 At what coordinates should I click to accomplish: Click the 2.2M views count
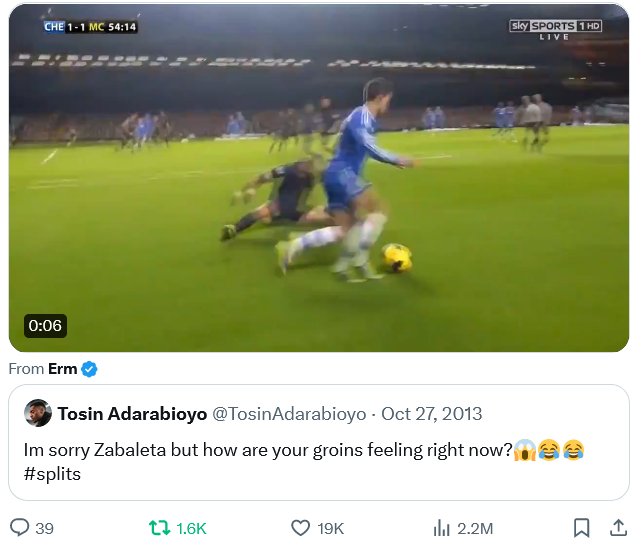[475, 529]
